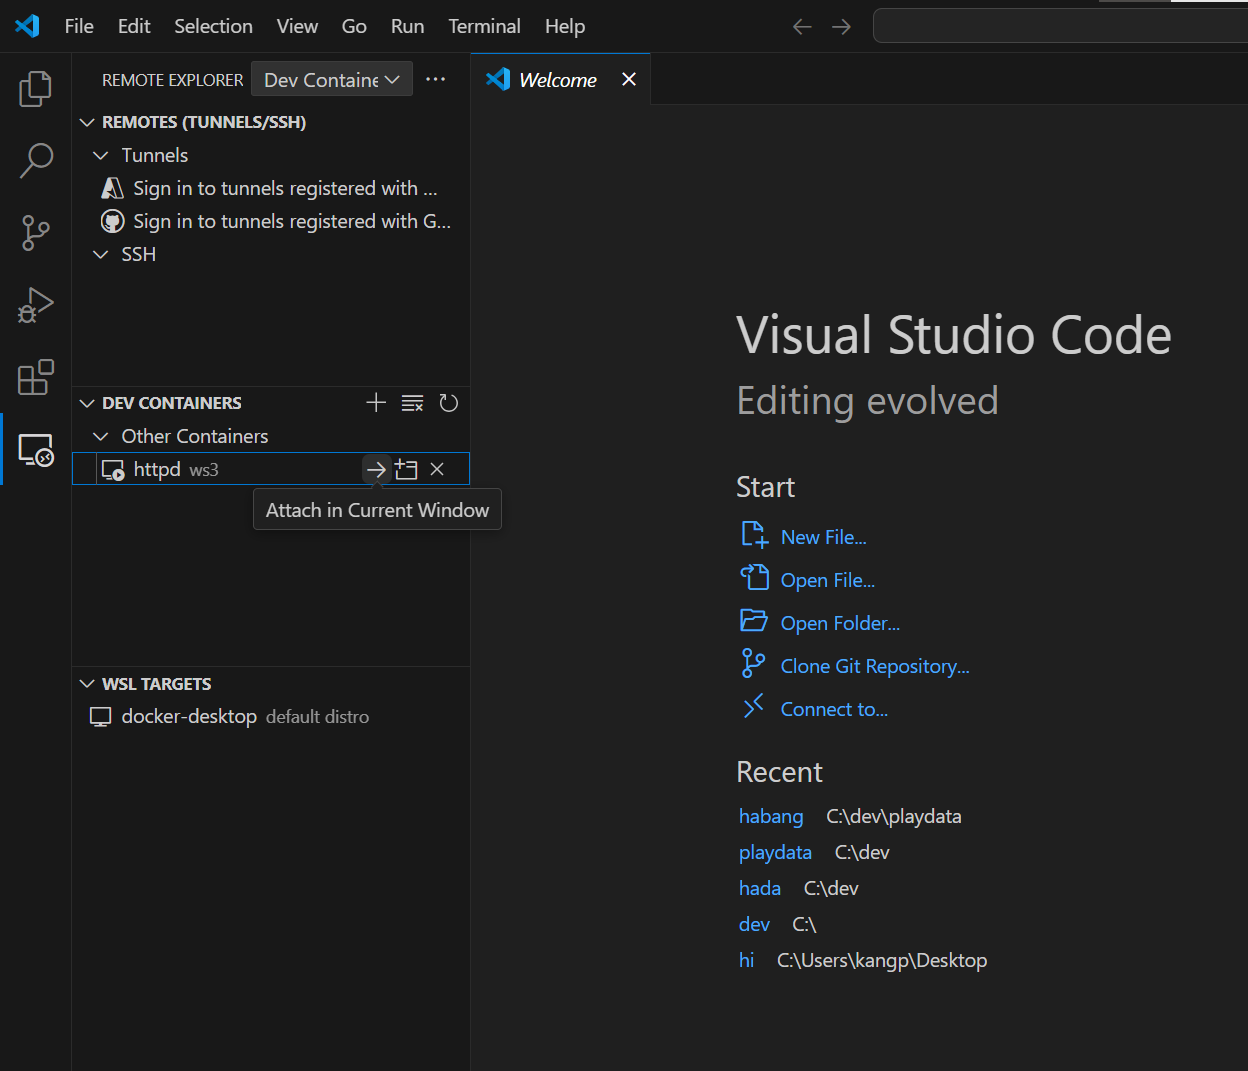The width and height of the screenshot is (1248, 1071).
Task: Collapse the SSH tree node
Action: click(100, 254)
